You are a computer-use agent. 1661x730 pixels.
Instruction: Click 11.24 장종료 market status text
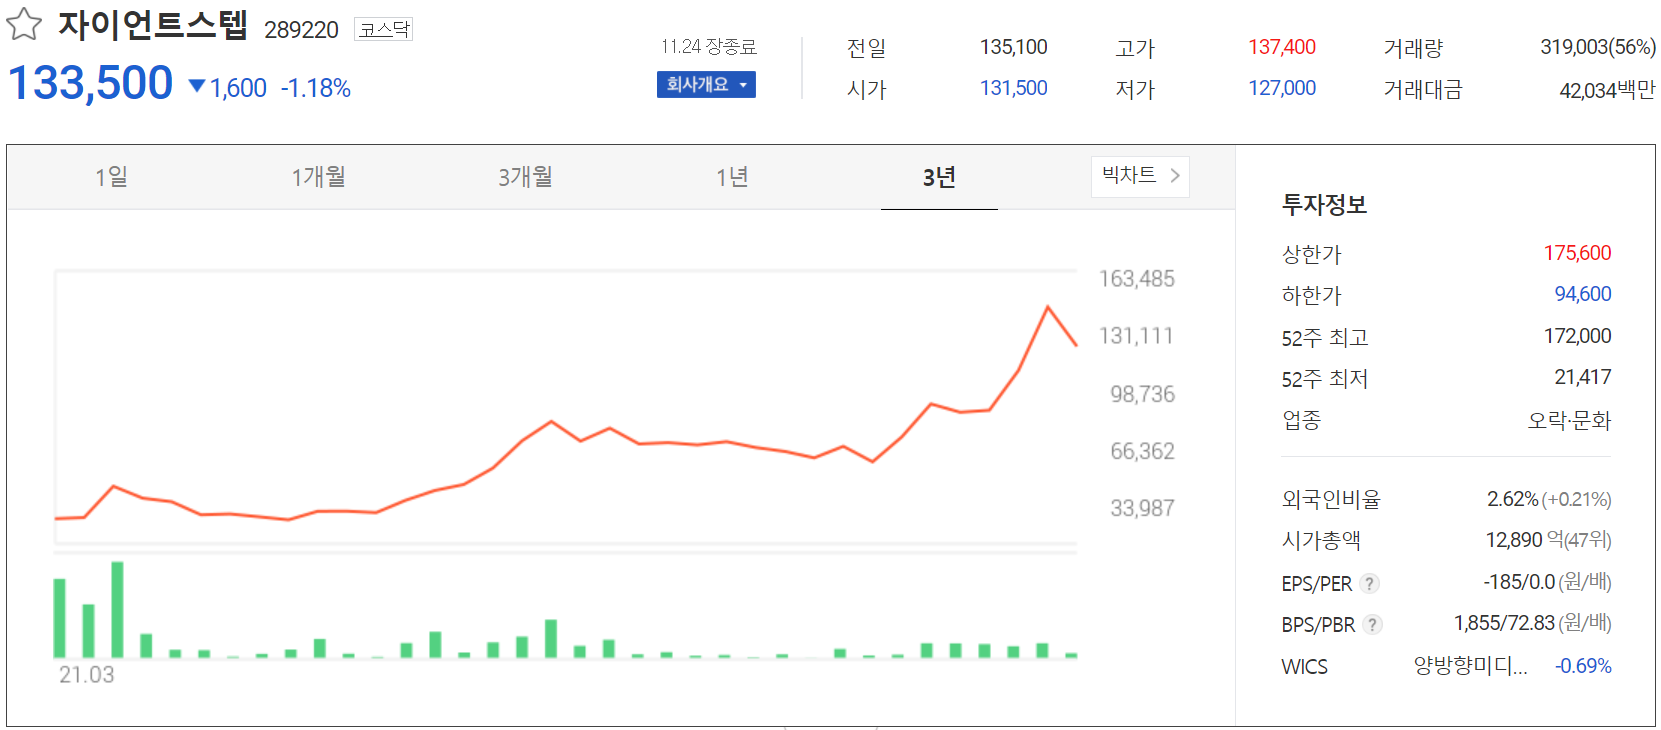(708, 46)
